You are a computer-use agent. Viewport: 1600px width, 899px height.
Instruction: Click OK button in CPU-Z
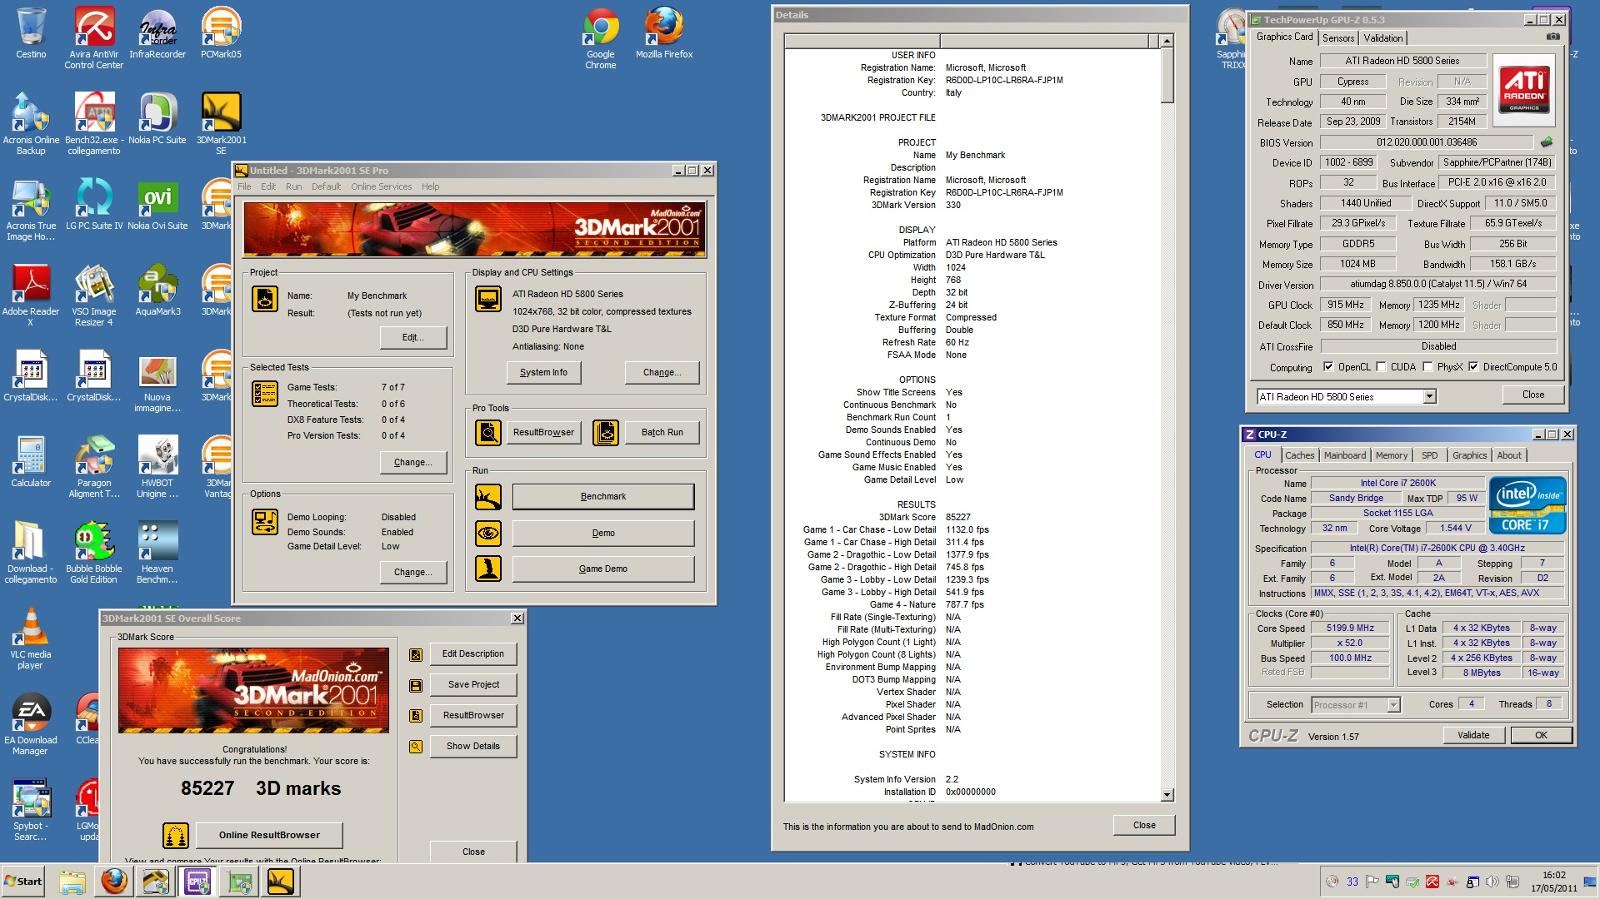pos(1540,735)
